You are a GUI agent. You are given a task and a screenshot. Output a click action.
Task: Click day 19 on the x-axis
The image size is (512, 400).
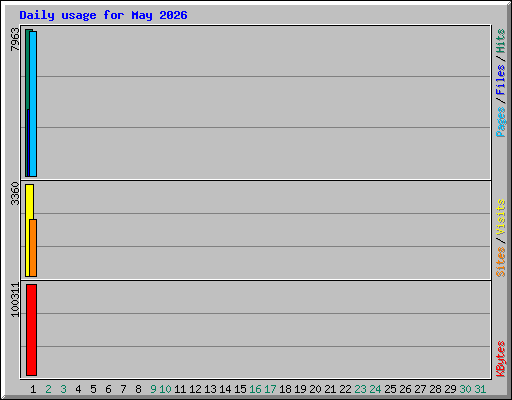coord(300,389)
